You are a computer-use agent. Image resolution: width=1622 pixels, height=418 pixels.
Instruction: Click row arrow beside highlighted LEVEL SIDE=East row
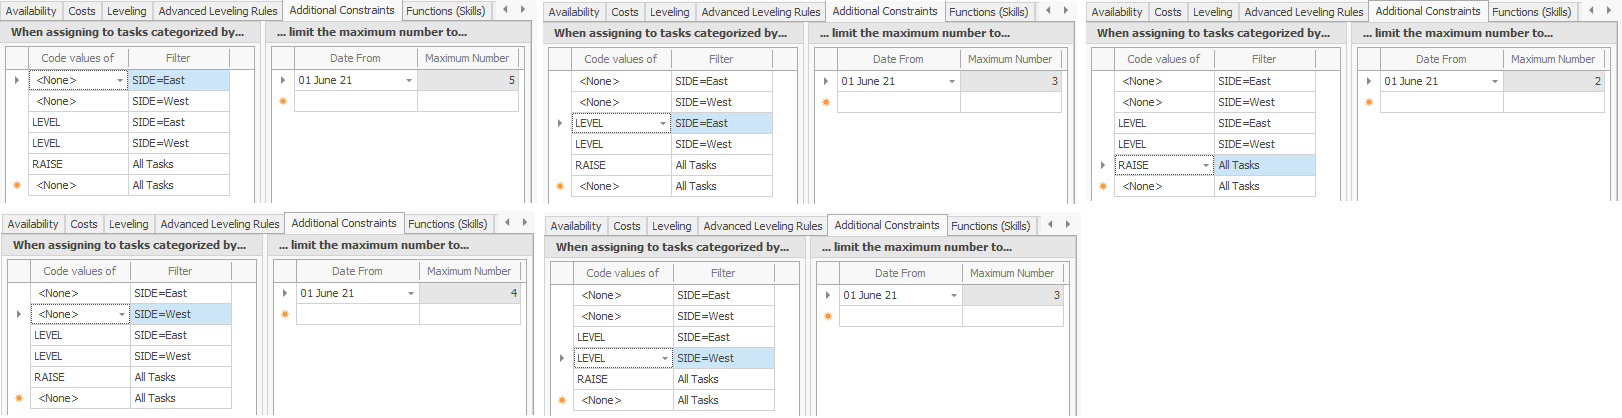(560, 123)
